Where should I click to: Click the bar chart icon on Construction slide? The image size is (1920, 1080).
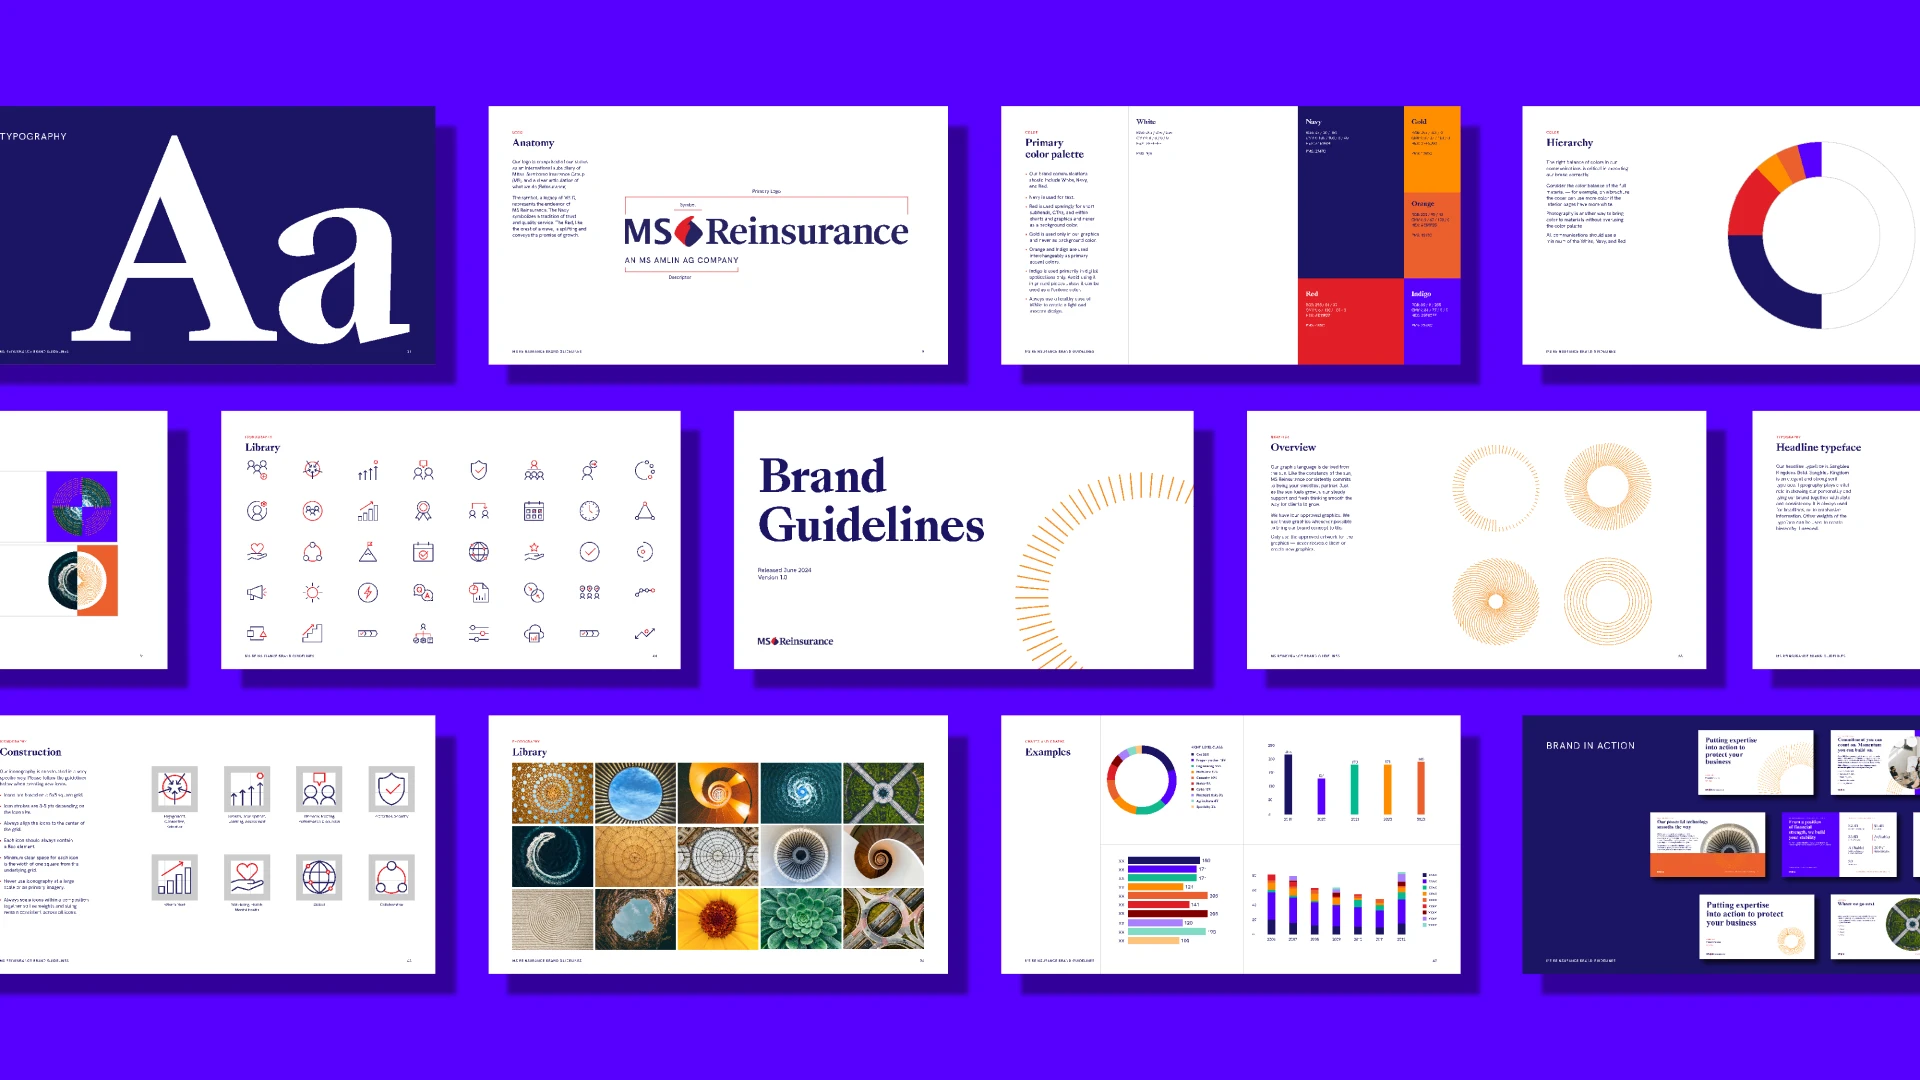pyautogui.click(x=175, y=877)
